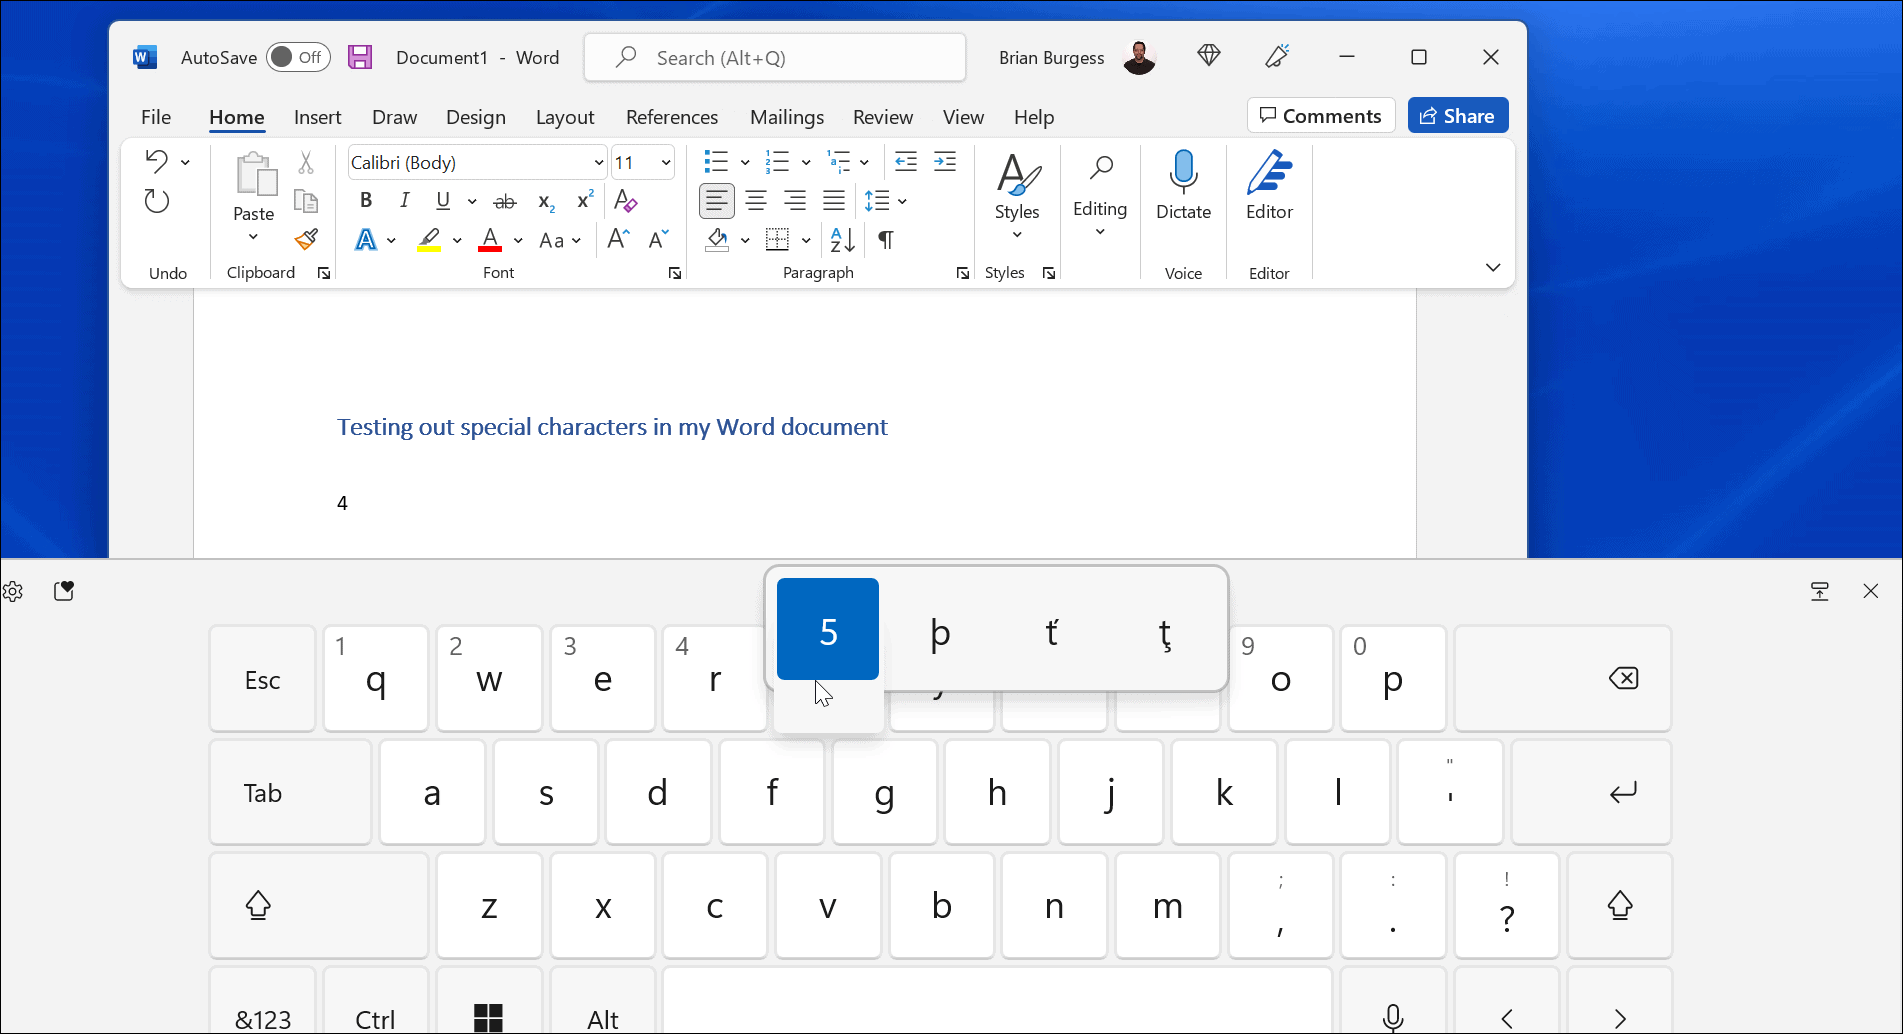
Task: Toggle AutoSave off switch
Action: coord(297,57)
